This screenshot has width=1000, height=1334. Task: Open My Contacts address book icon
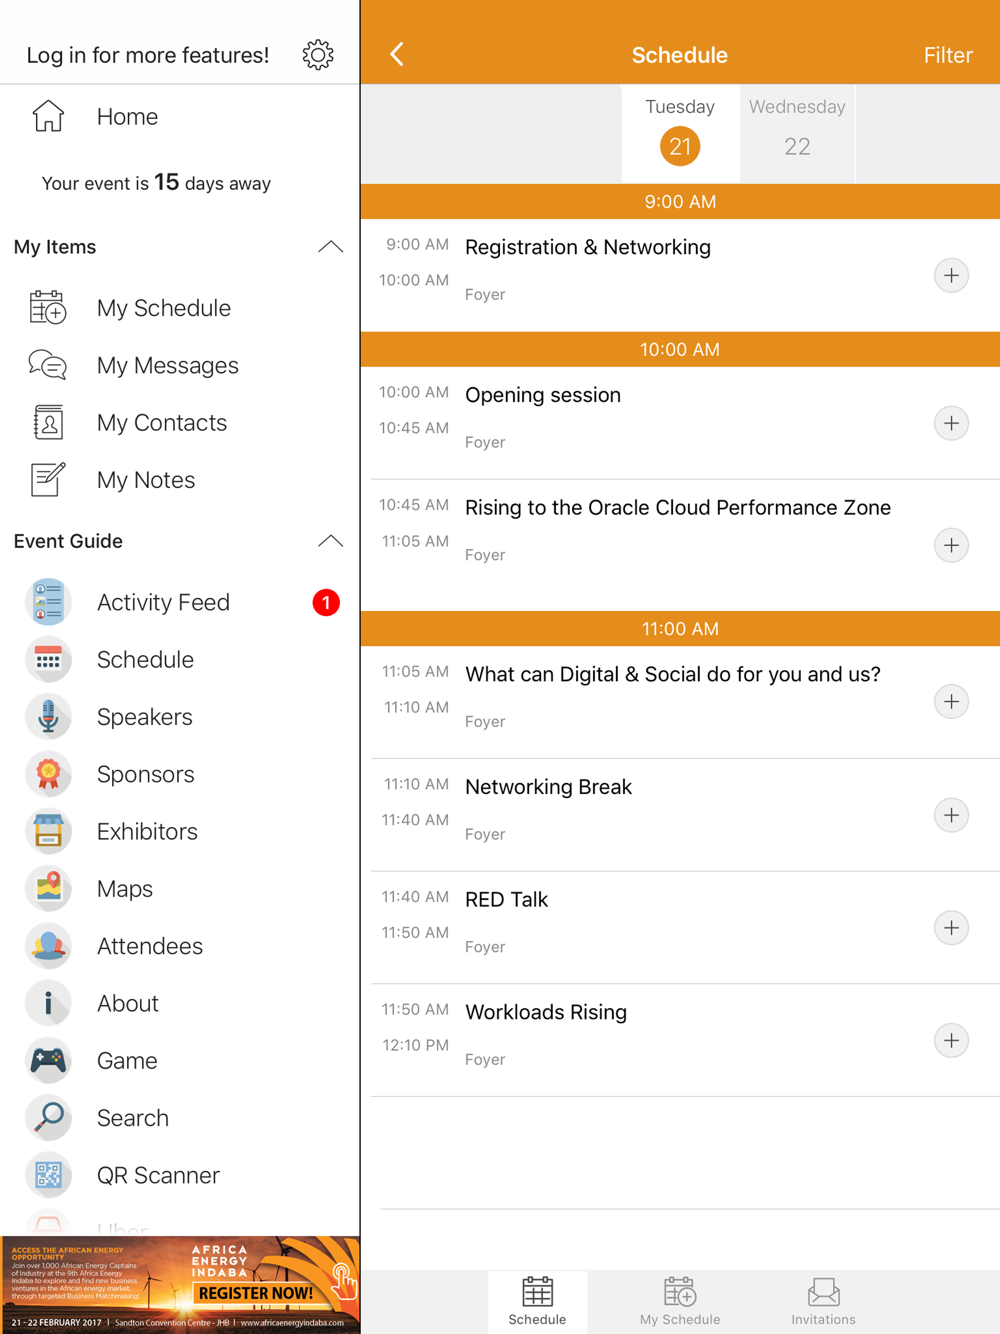coord(48,423)
